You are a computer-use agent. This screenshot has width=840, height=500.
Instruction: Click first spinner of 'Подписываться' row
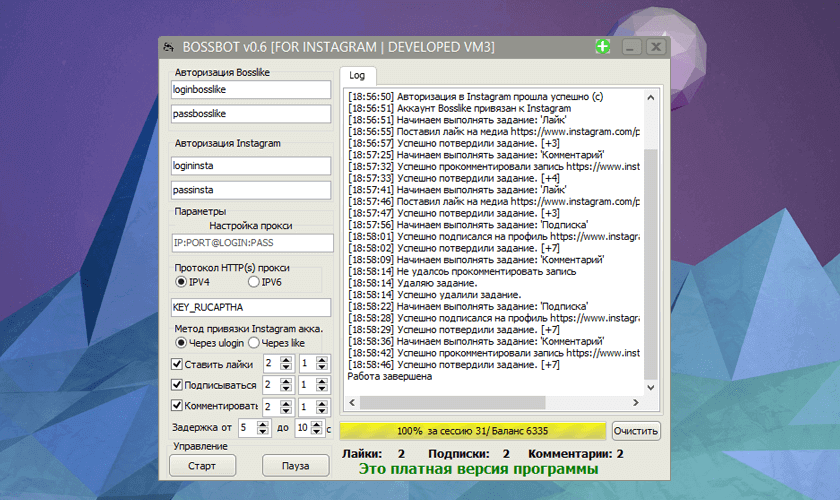click(278, 385)
